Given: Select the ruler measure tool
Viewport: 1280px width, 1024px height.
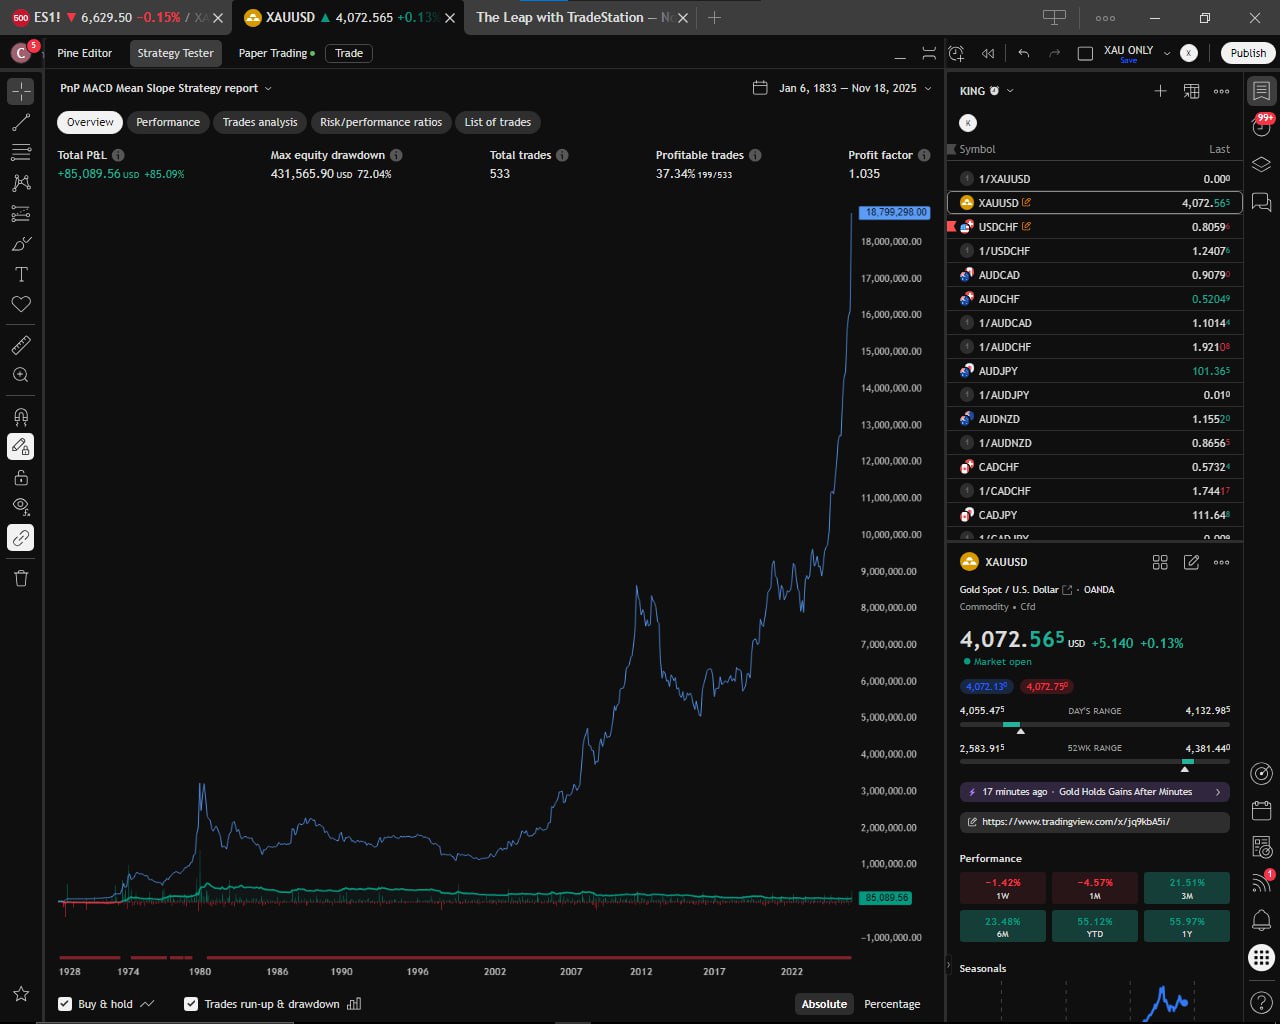Looking at the screenshot, I should [21, 345].
